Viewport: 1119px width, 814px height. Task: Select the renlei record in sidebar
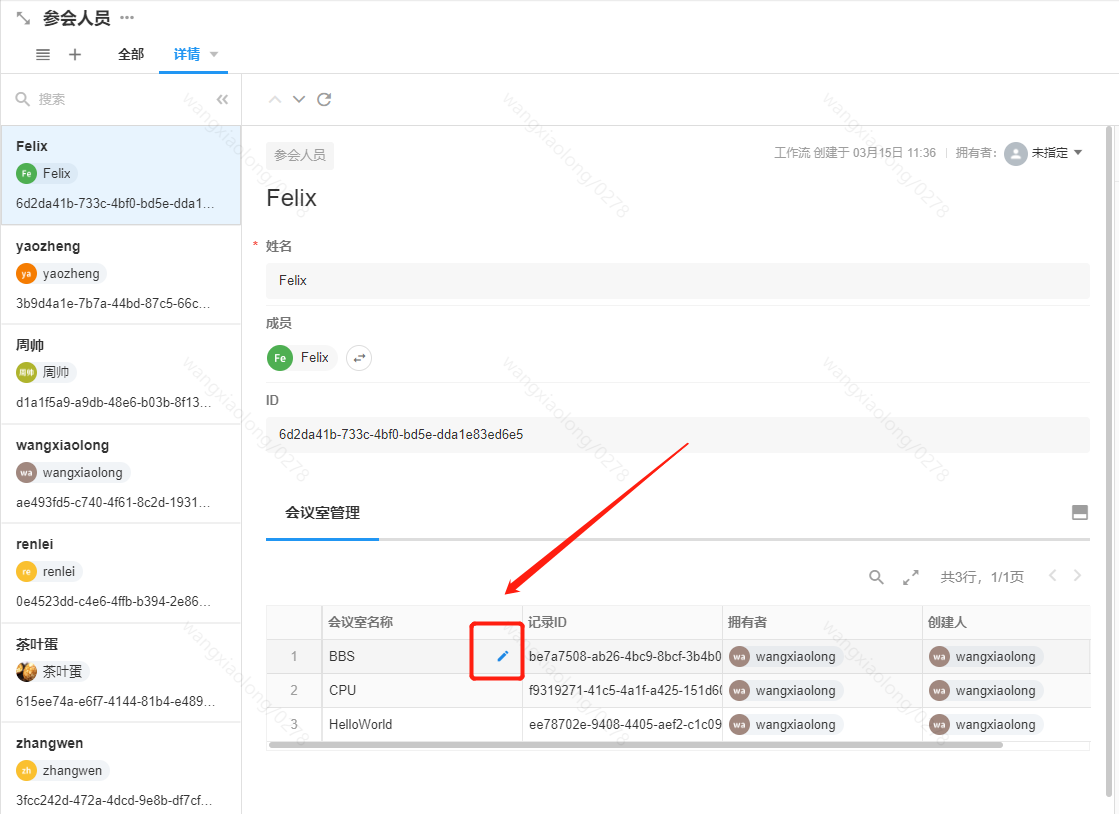(121, 573)
